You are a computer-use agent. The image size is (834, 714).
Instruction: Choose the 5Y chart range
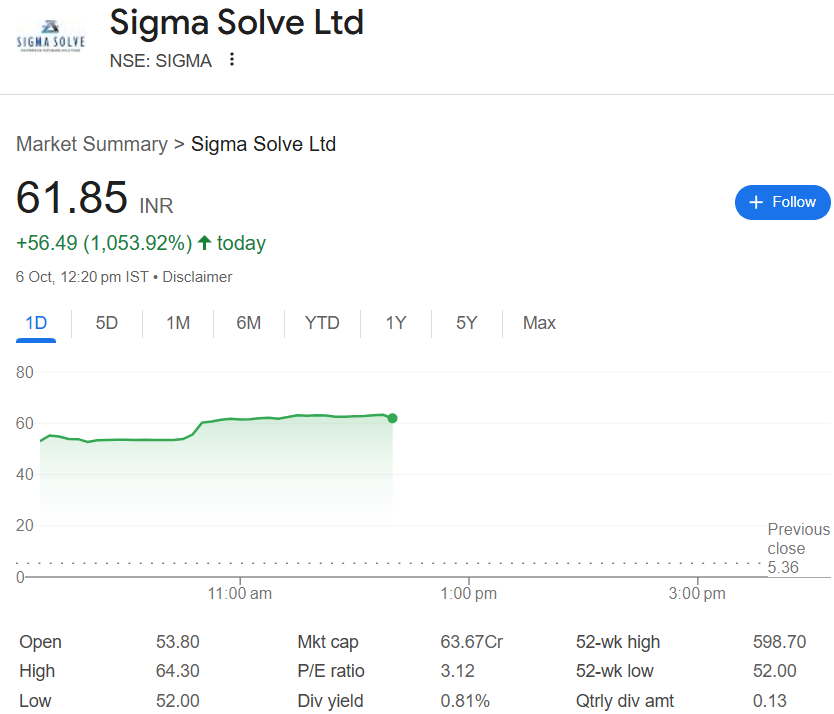[466, 323]
